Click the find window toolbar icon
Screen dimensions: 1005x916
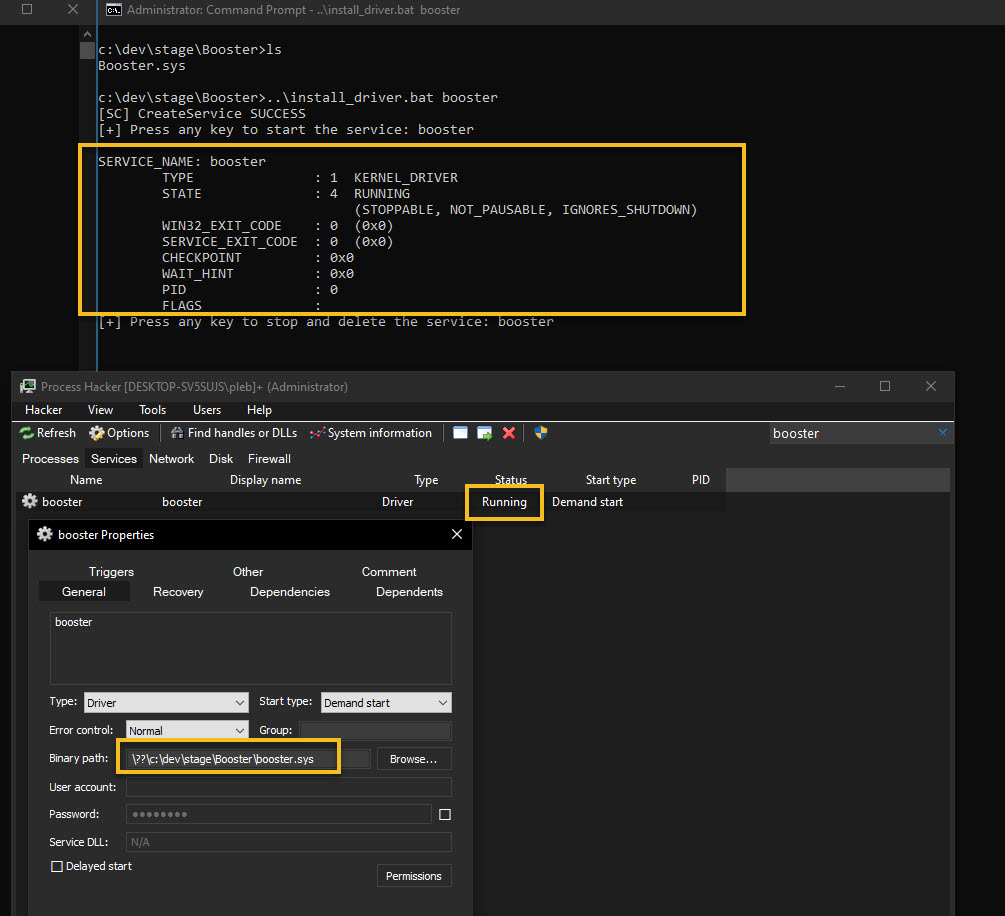click(x=460, y=433)
